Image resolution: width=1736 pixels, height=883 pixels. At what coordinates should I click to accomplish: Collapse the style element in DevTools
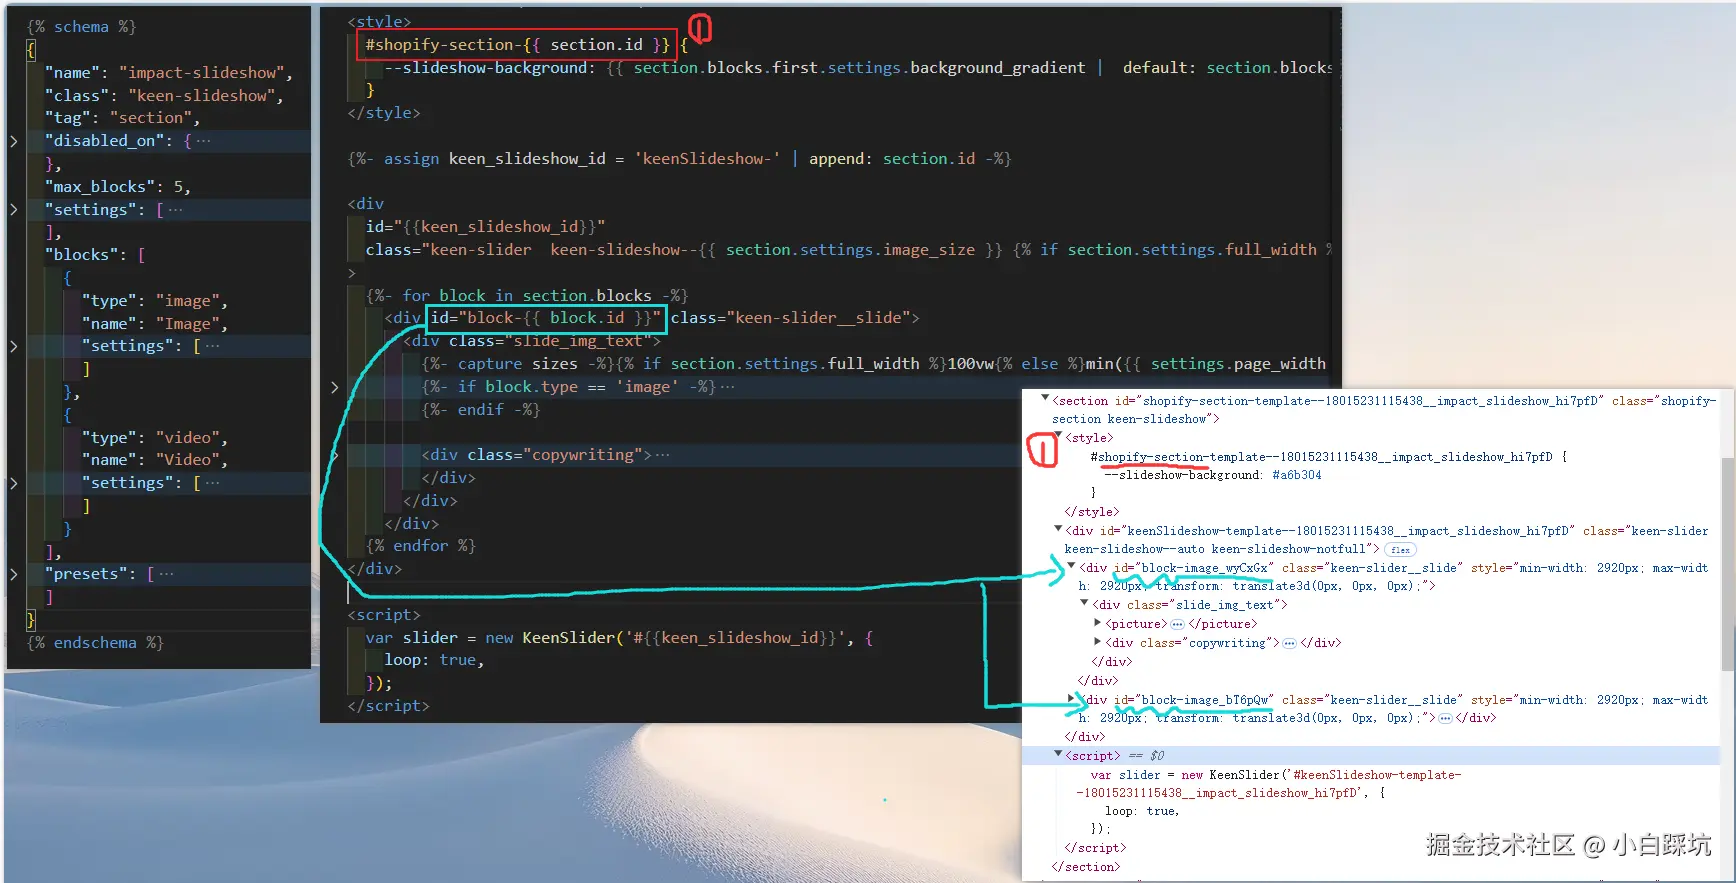pyautogui.click(x=1058, y=436)
